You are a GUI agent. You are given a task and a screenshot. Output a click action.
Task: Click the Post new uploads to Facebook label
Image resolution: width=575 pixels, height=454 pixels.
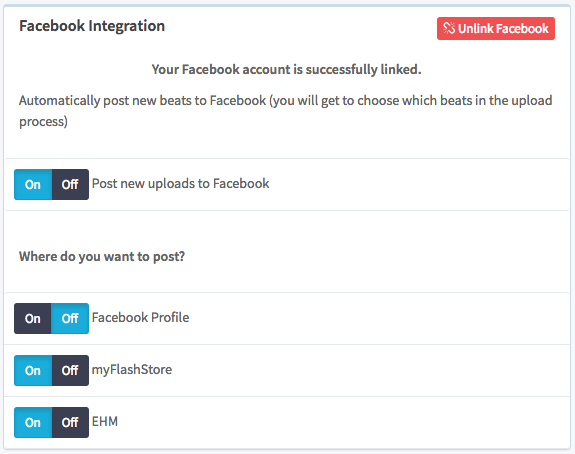click(180, 183)
